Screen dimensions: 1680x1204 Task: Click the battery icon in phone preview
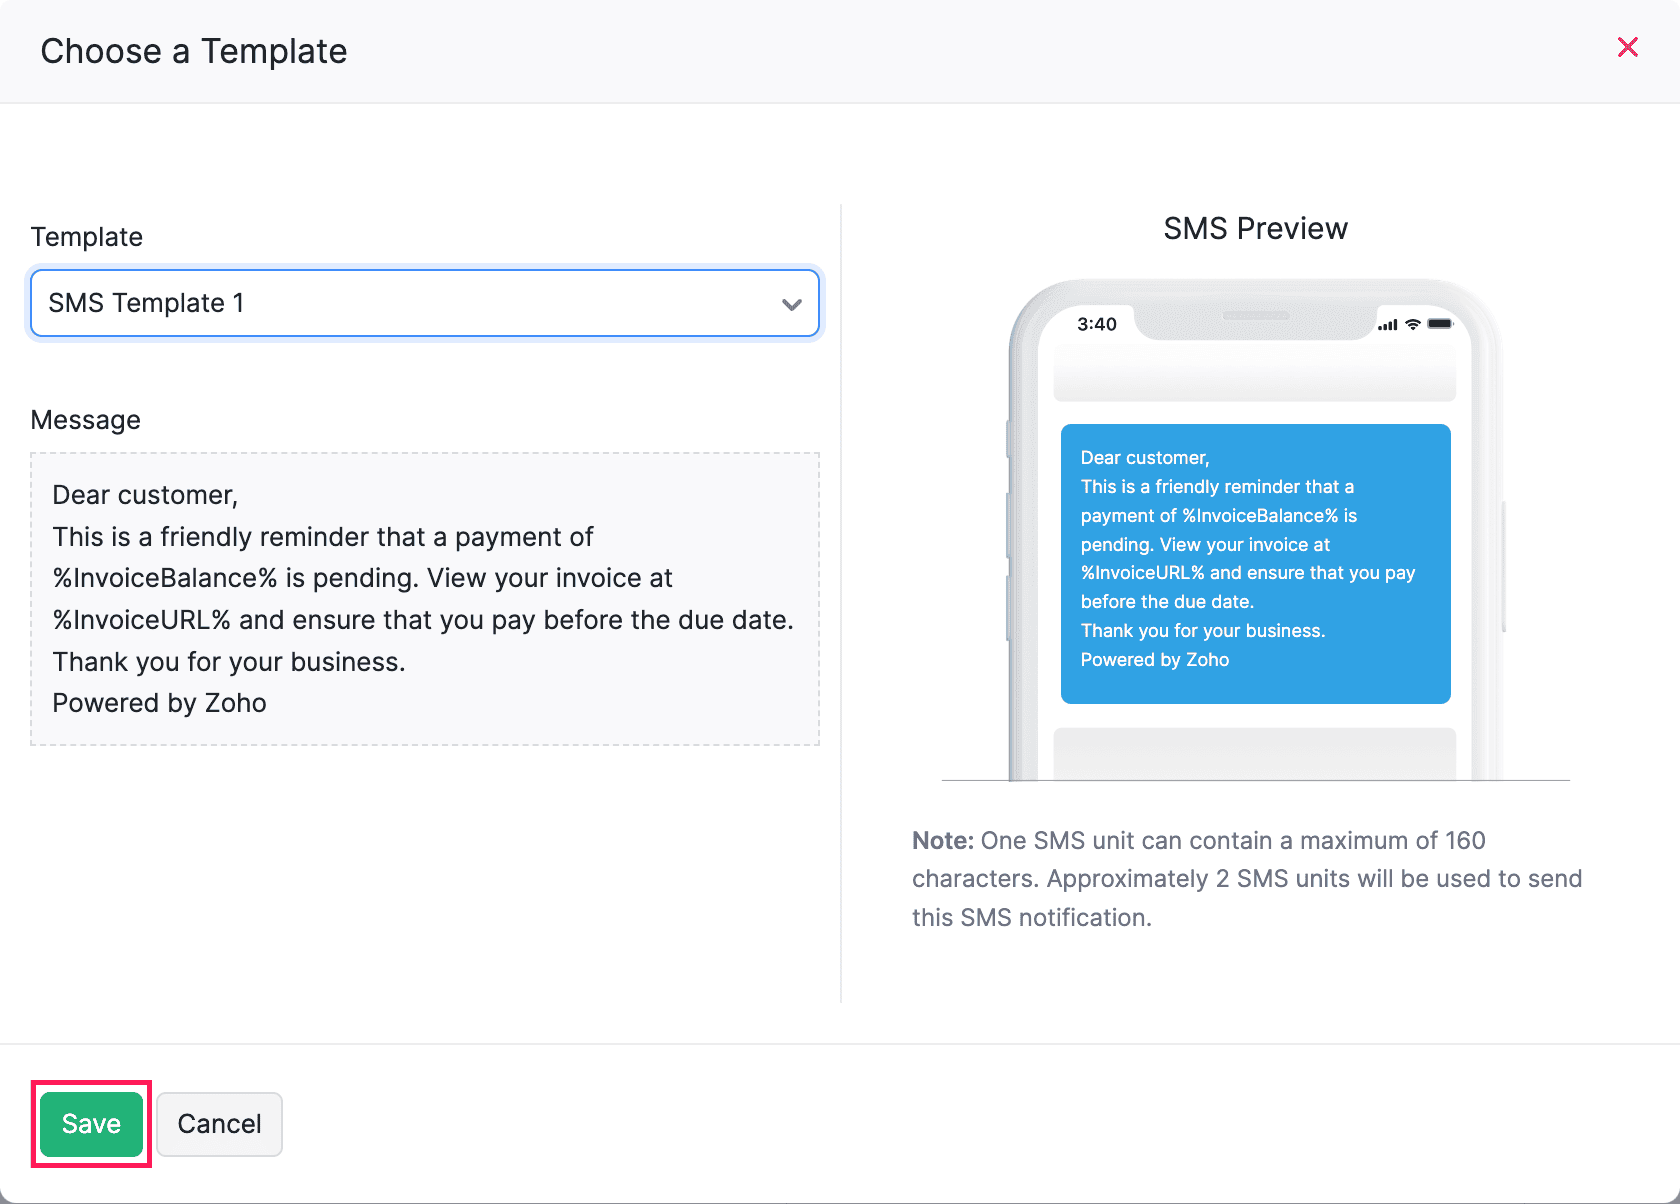point(1440,324)
